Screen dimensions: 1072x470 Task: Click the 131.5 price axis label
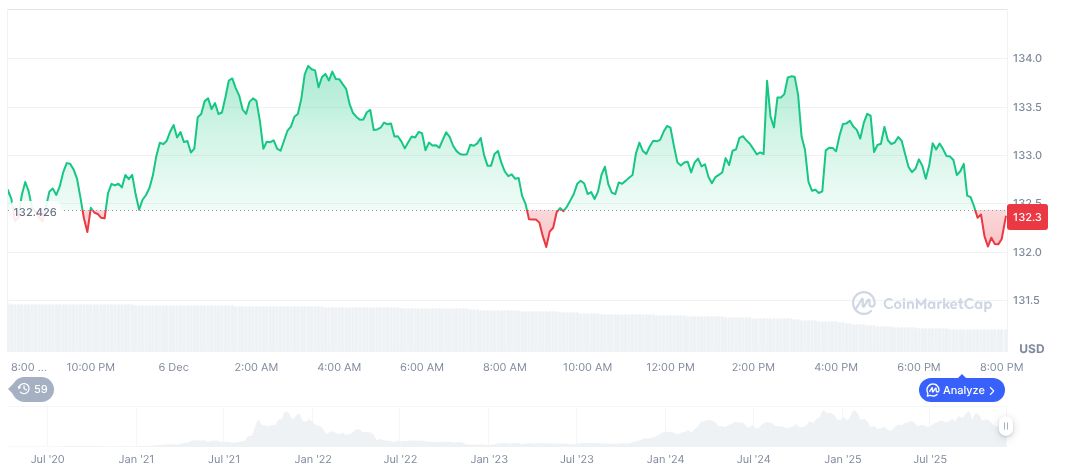[1027, 300]
